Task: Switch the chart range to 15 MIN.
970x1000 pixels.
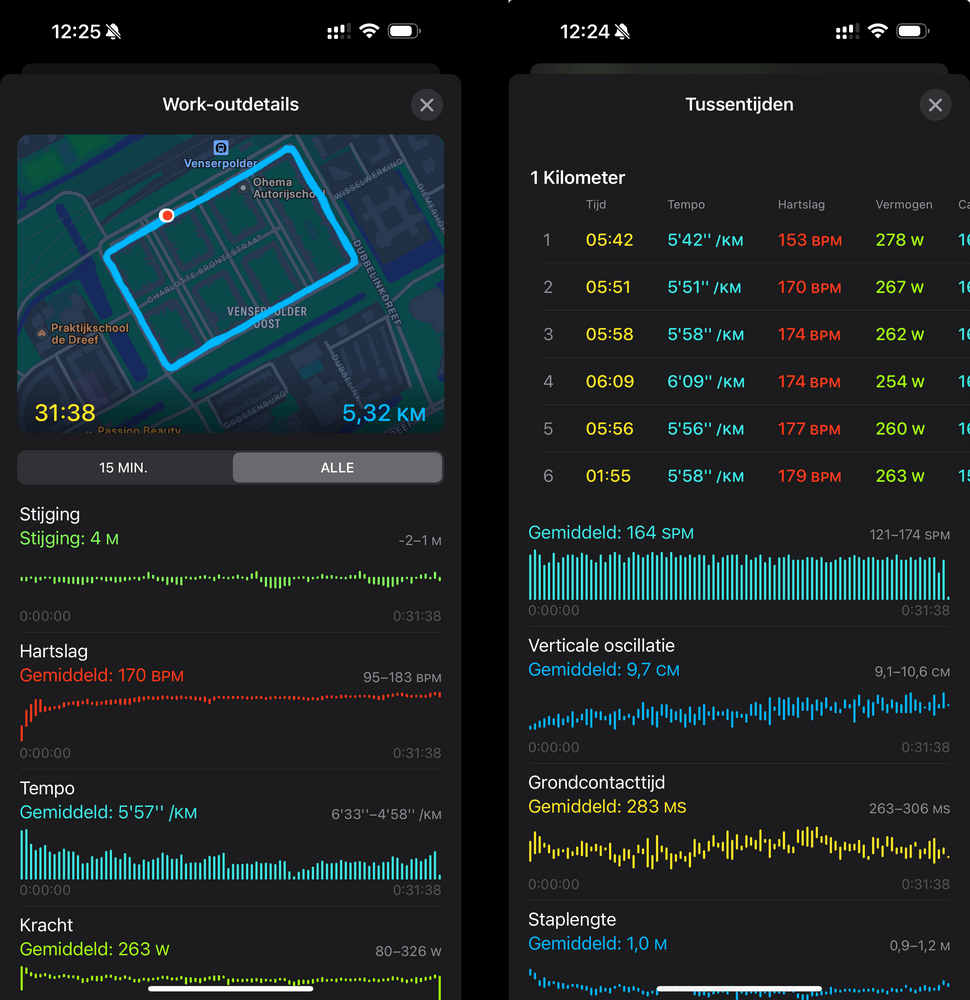Action: (x=124, y=467)
